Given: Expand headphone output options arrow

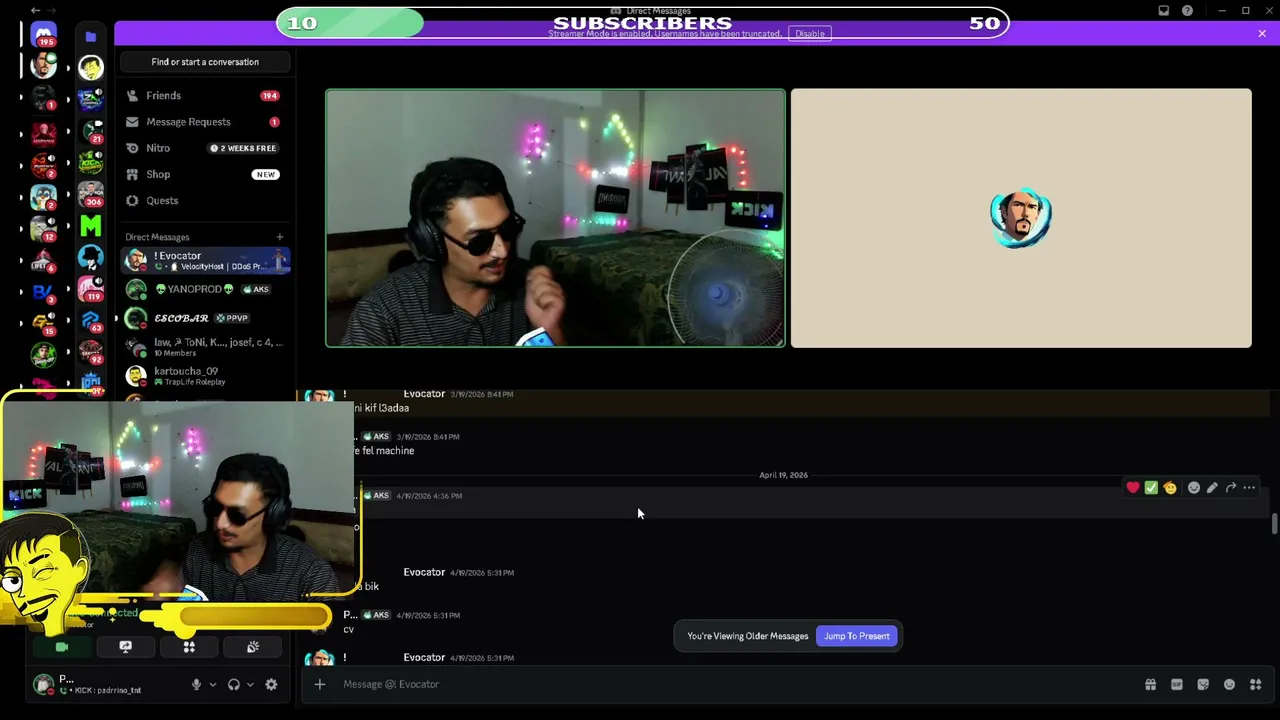Looking at the screenshot, I should pos(249,685).
